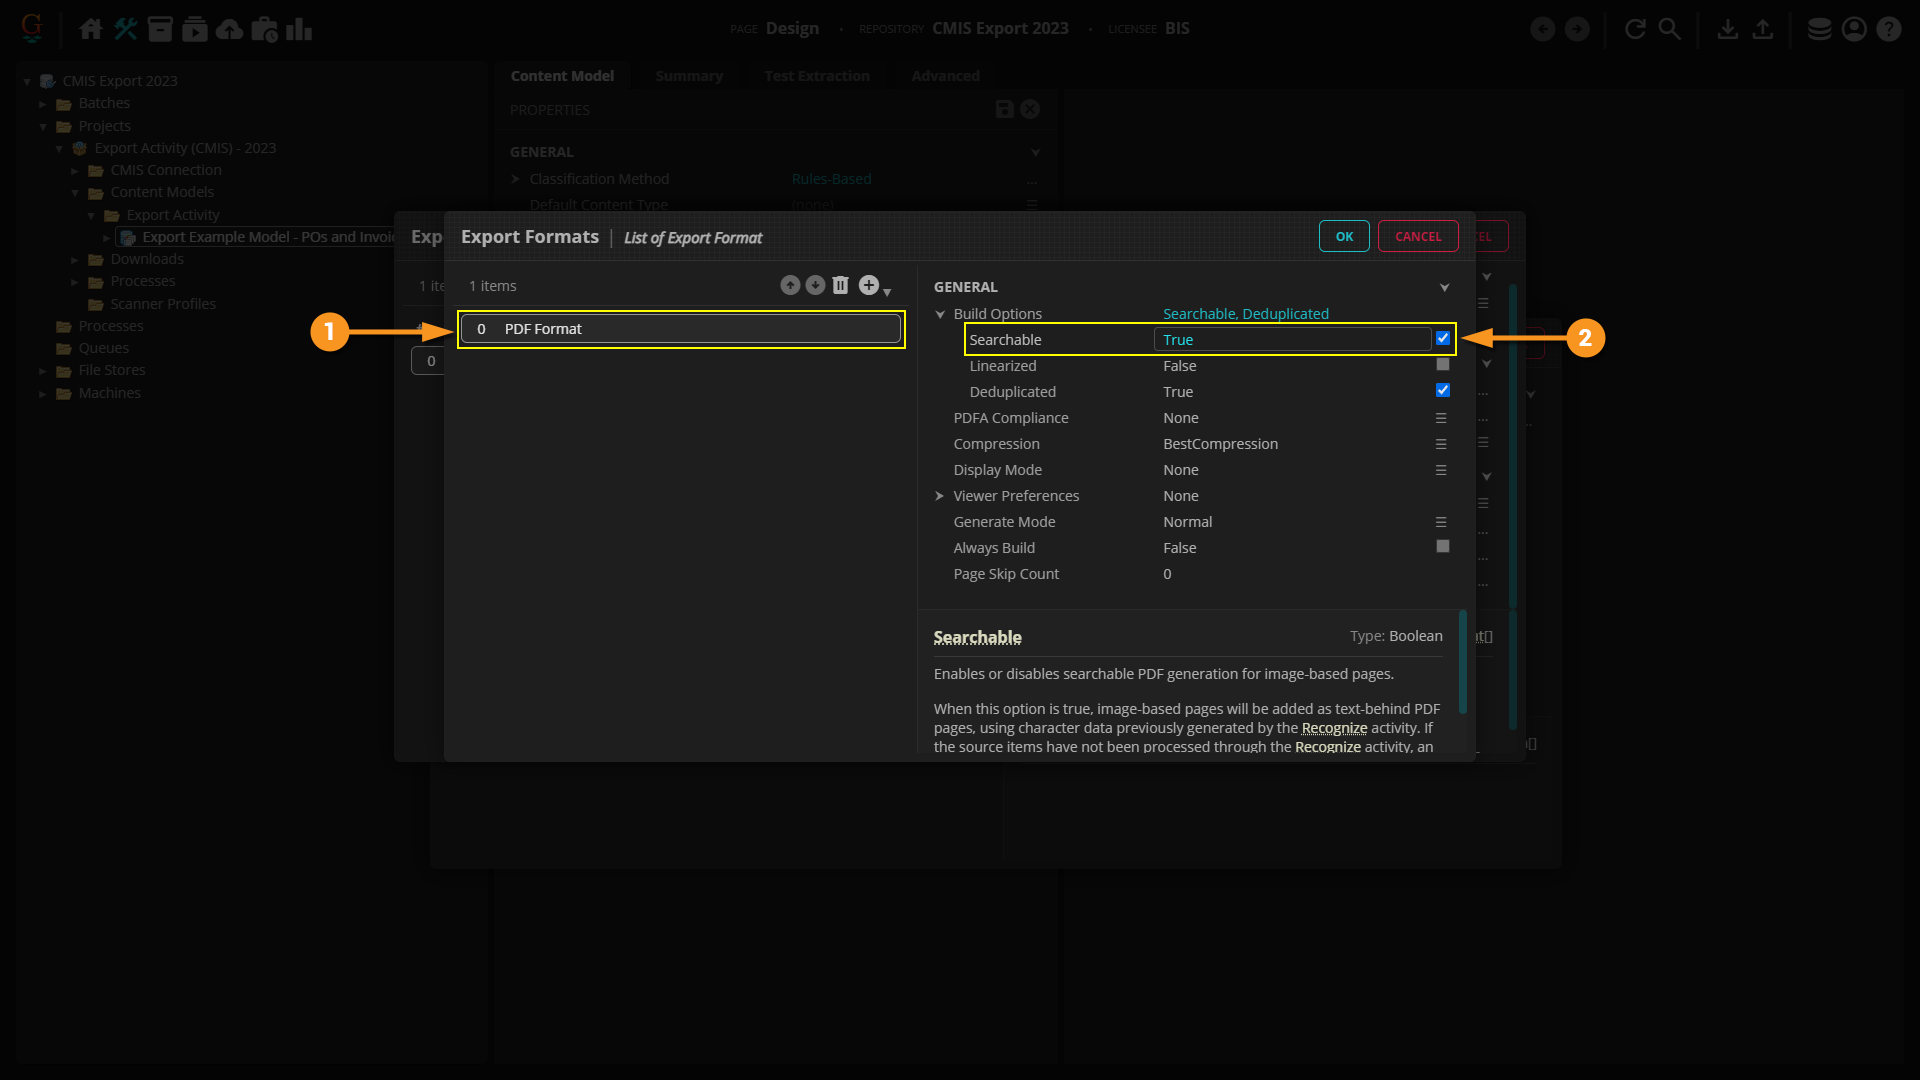
Task: Open the Compression options list button
Action: click(1441, 444)
